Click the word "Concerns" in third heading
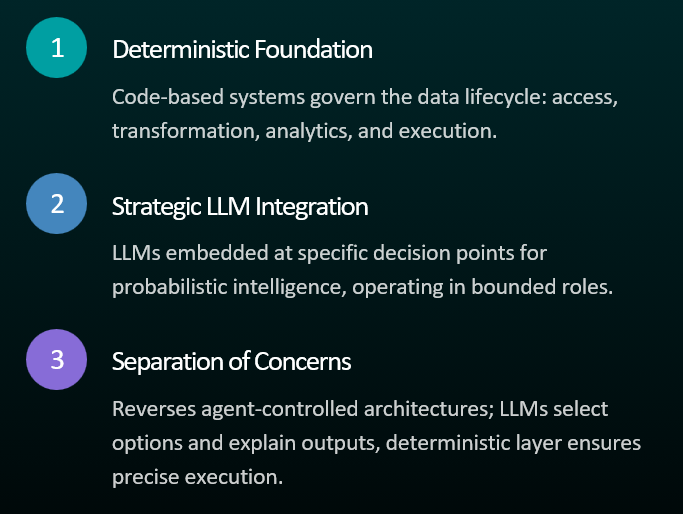 pos(310,362)
